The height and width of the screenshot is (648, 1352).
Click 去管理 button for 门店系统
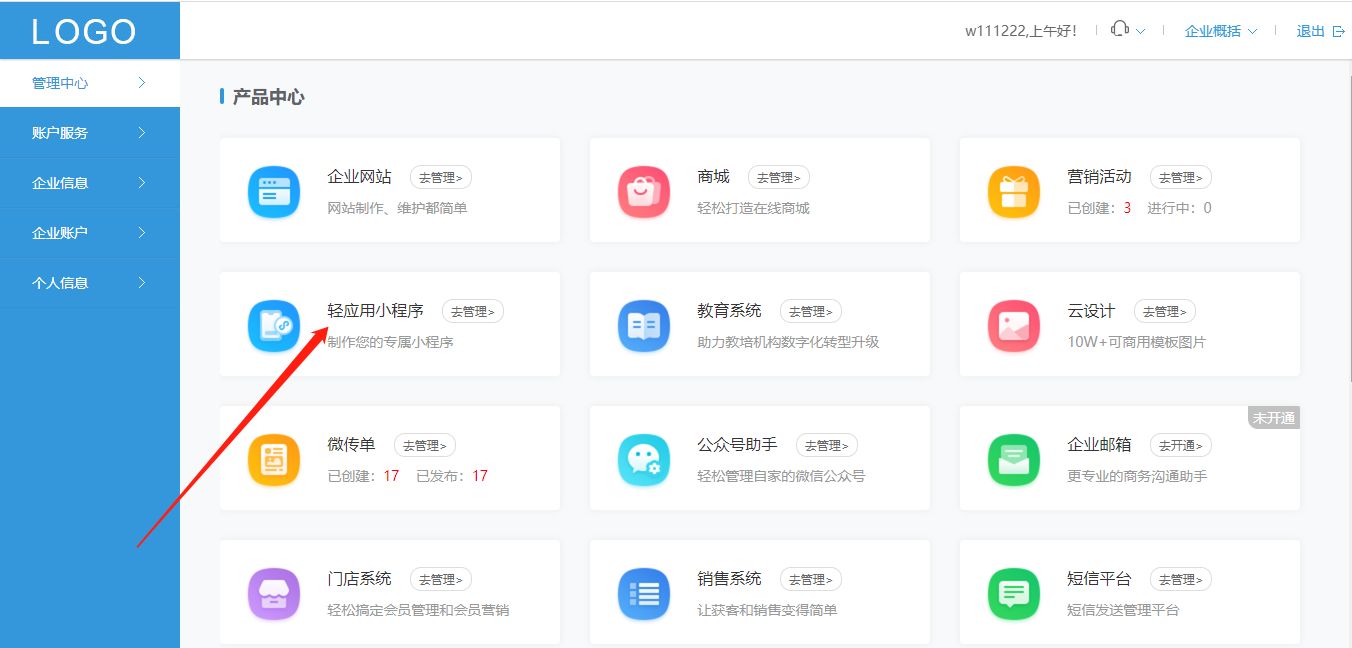(441, 579)
